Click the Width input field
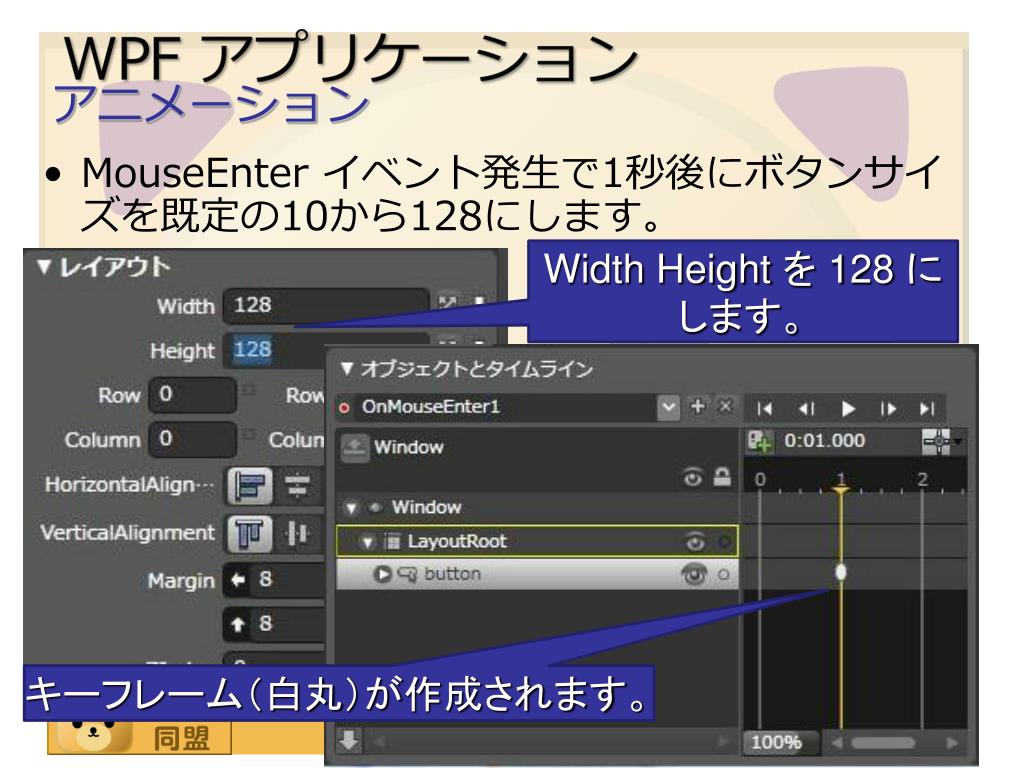The width and height of the screenshot is (1024, 768). [x=327, y=306]
